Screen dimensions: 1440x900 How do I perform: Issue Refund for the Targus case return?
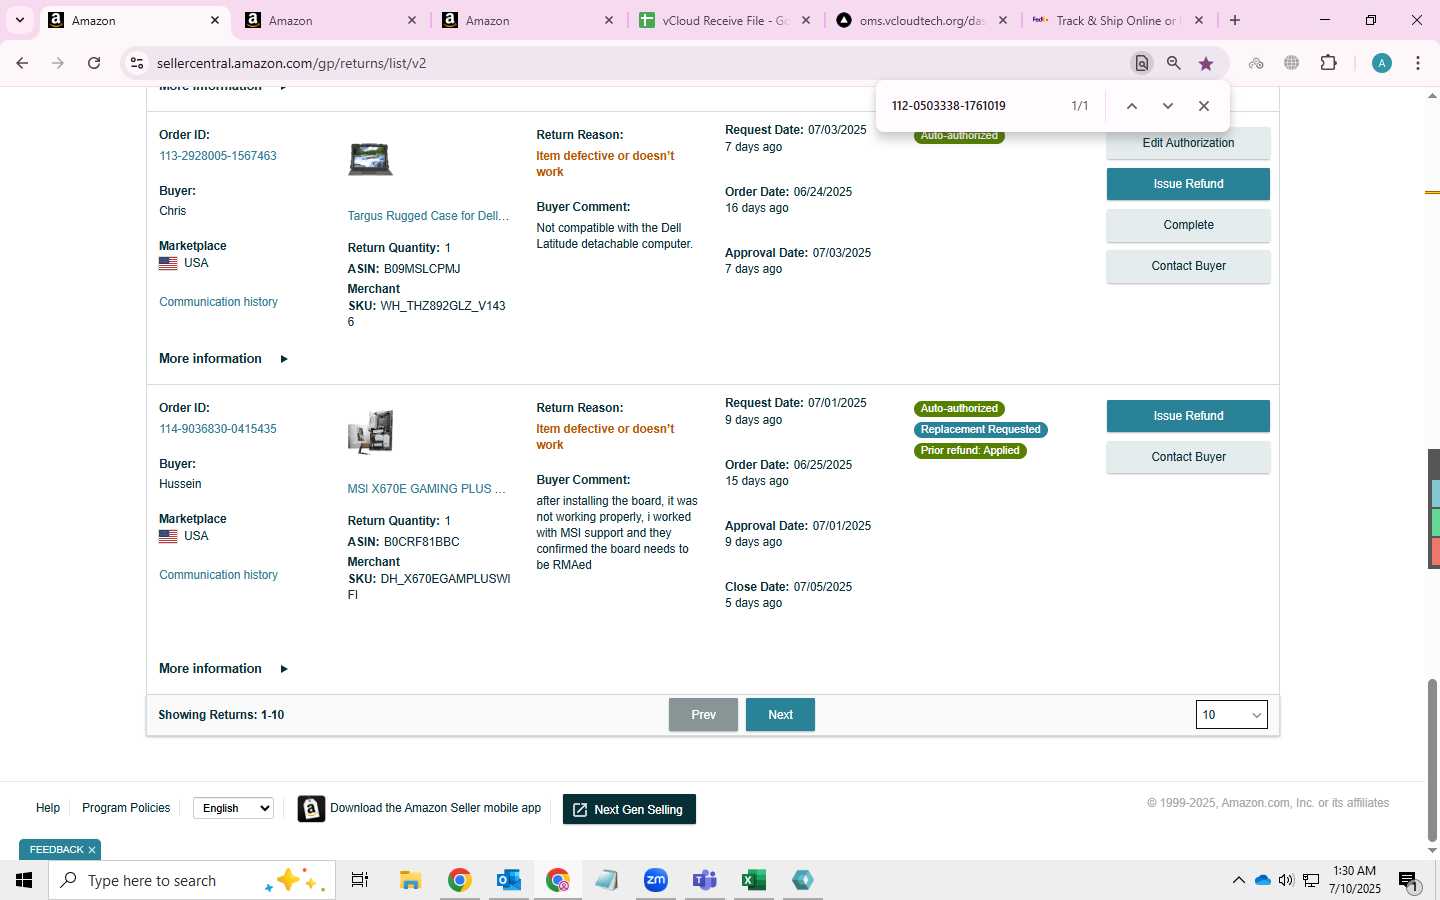coord(1188,184)
